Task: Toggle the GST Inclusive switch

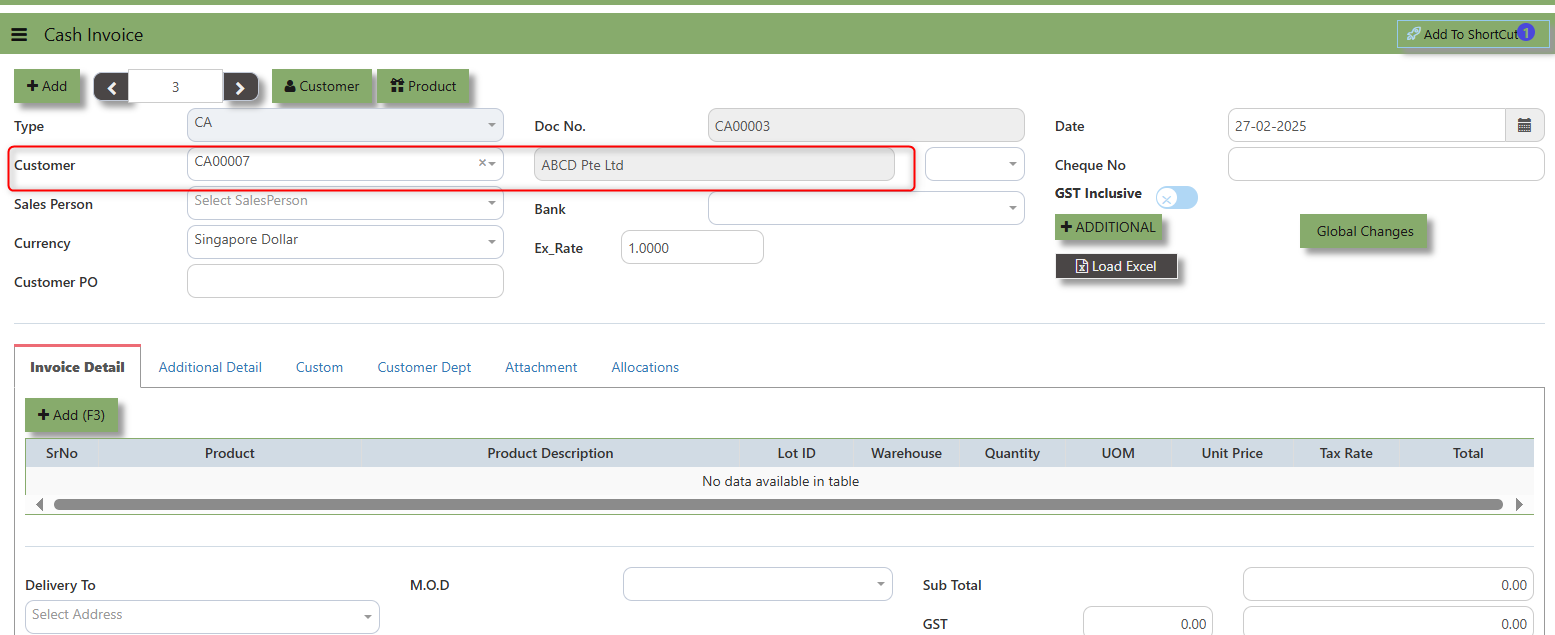Action: pos(1177,198)
